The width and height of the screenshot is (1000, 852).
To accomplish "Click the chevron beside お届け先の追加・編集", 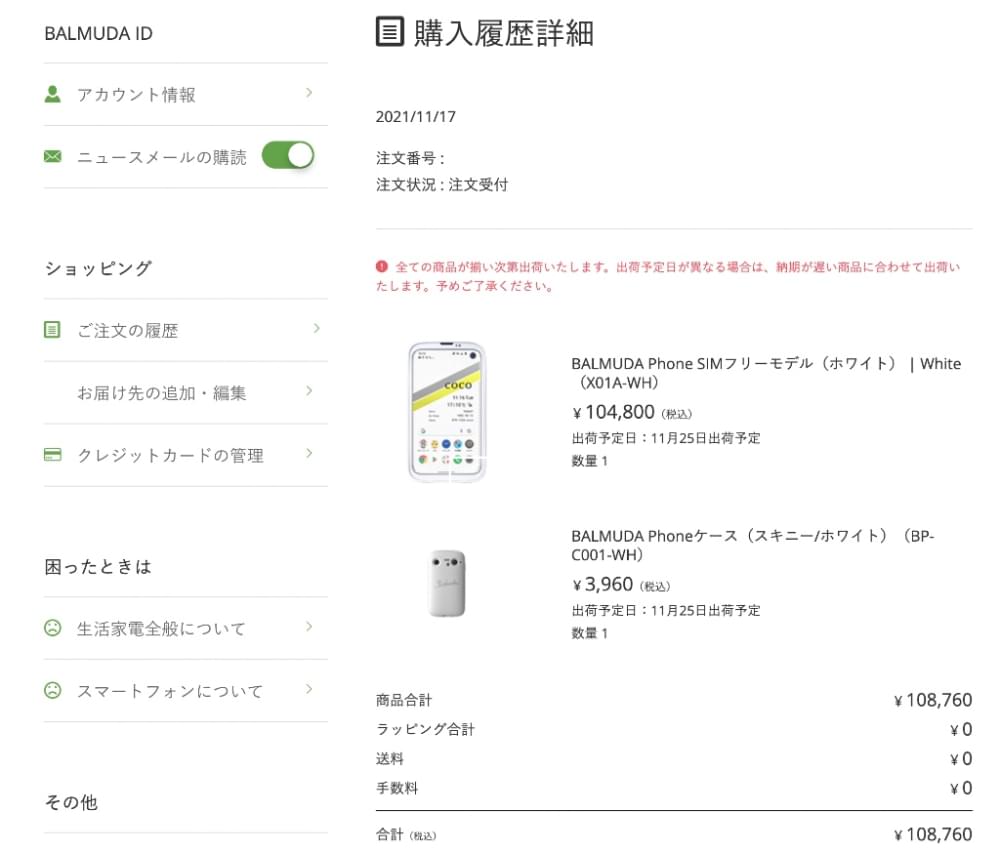I will pos(309,391).
